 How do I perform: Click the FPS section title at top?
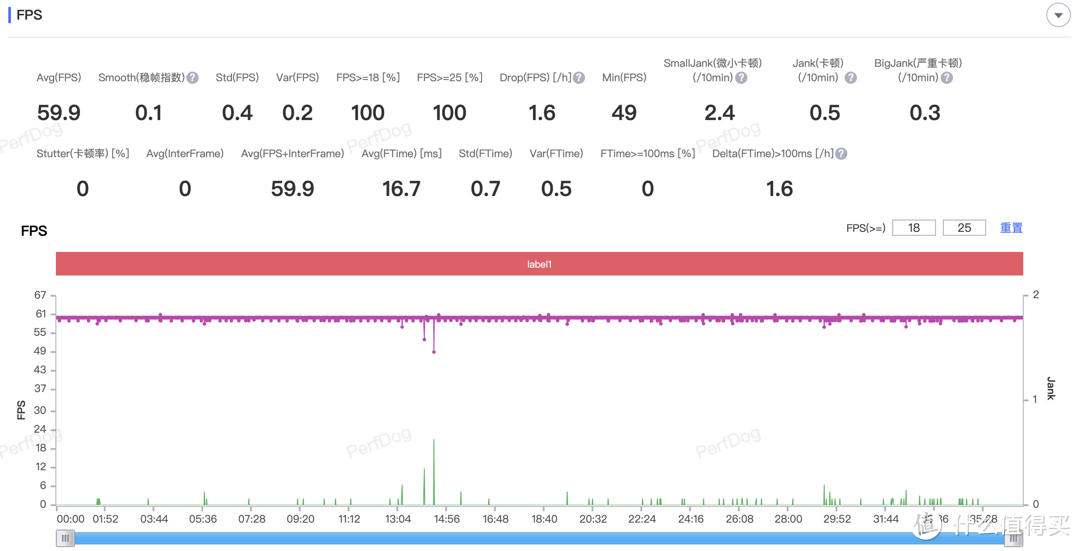click(29, 15)
